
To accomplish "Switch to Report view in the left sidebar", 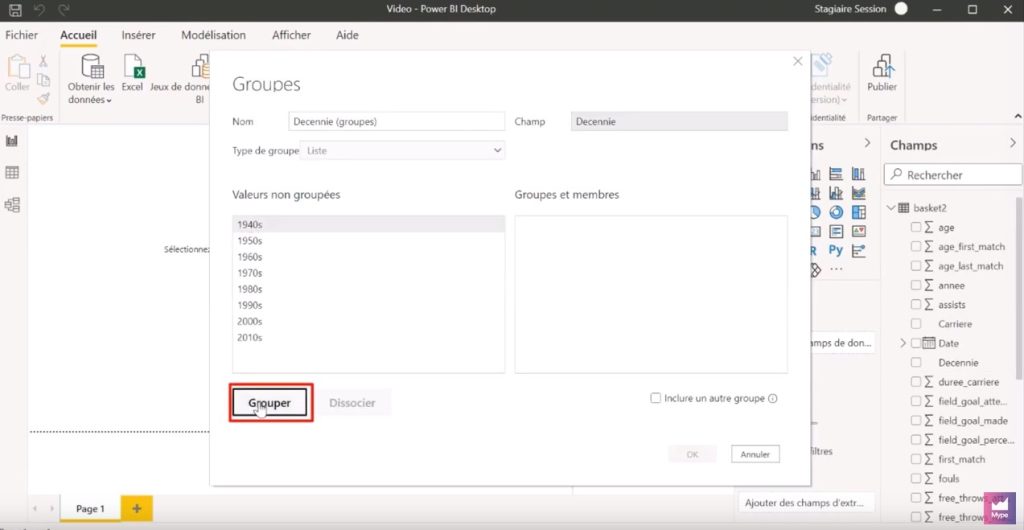I will click(x=12, y=141).
